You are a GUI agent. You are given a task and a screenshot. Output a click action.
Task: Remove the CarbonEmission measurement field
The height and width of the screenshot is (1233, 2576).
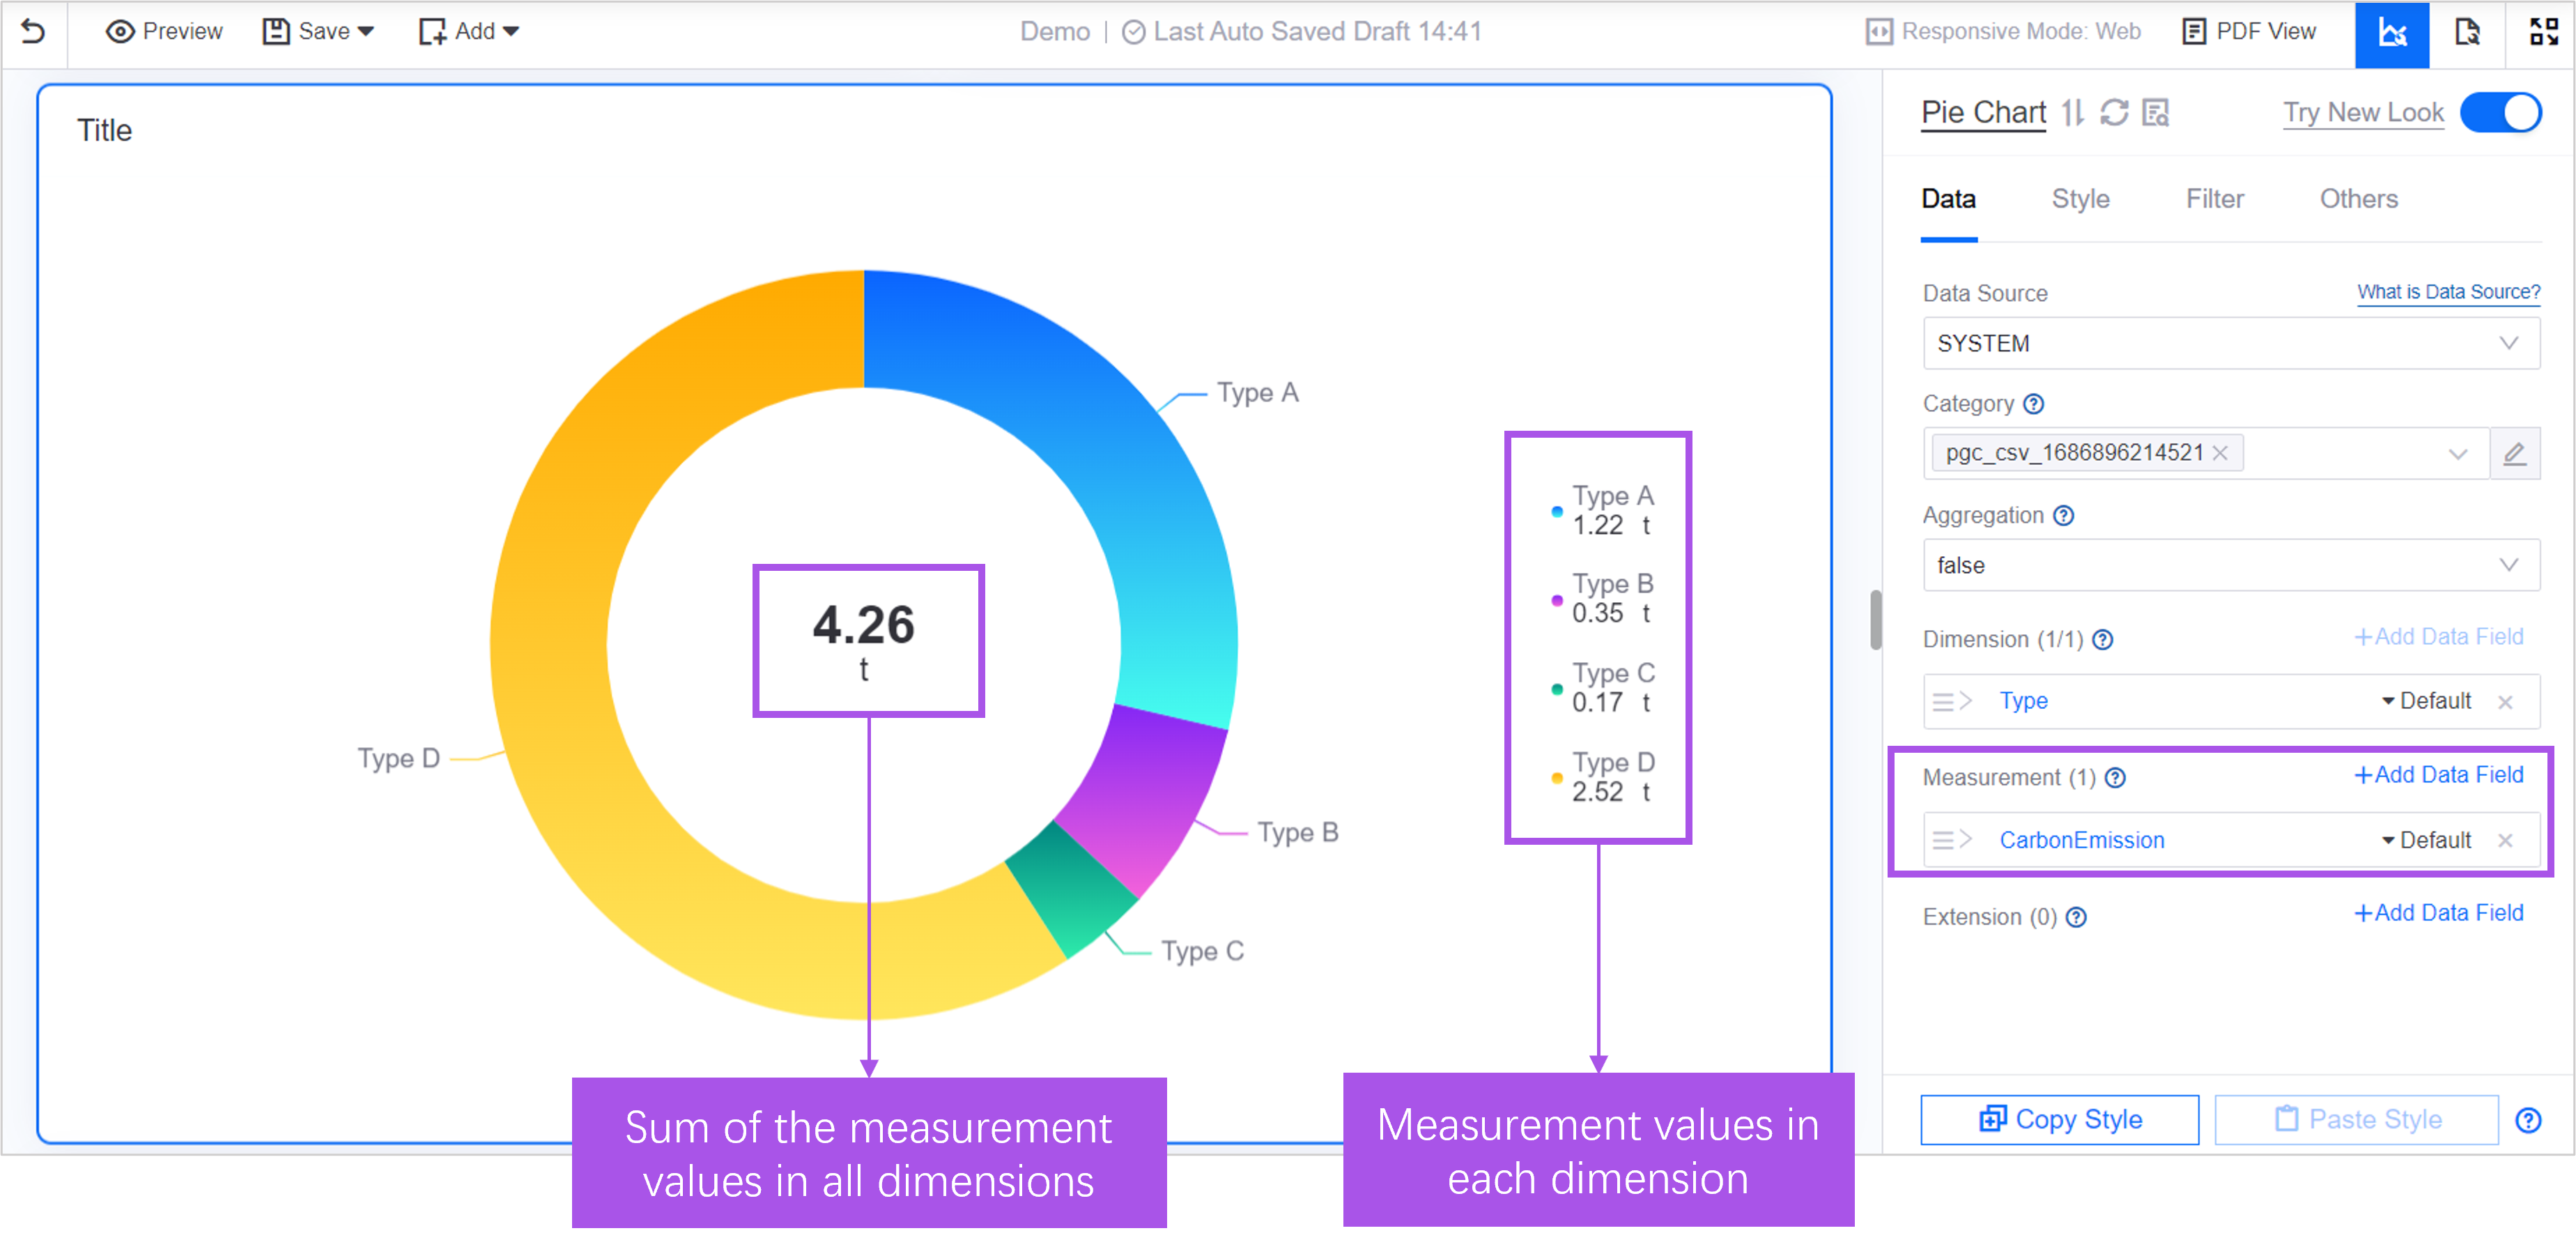point(2505,841)
